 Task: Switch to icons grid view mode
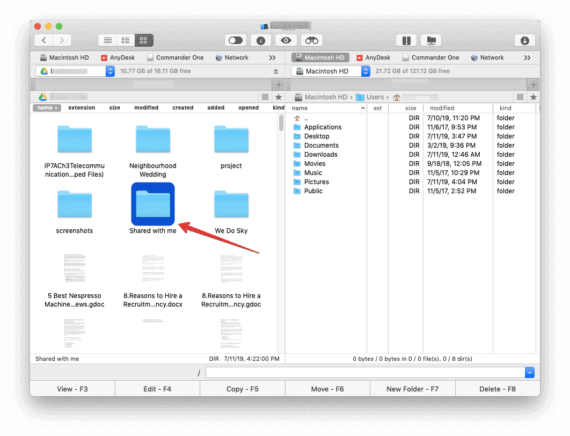[144, 40]
